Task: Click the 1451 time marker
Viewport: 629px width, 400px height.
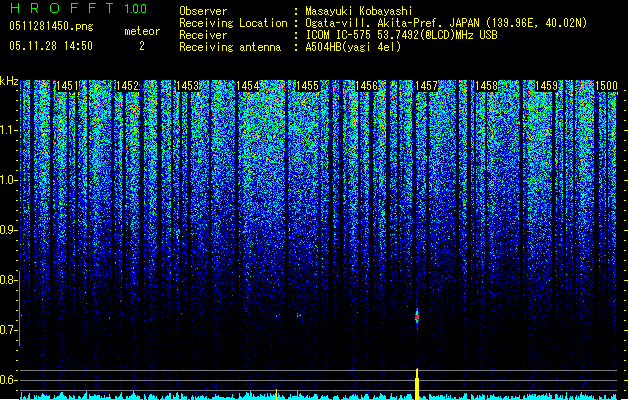Action: point(67,86)
